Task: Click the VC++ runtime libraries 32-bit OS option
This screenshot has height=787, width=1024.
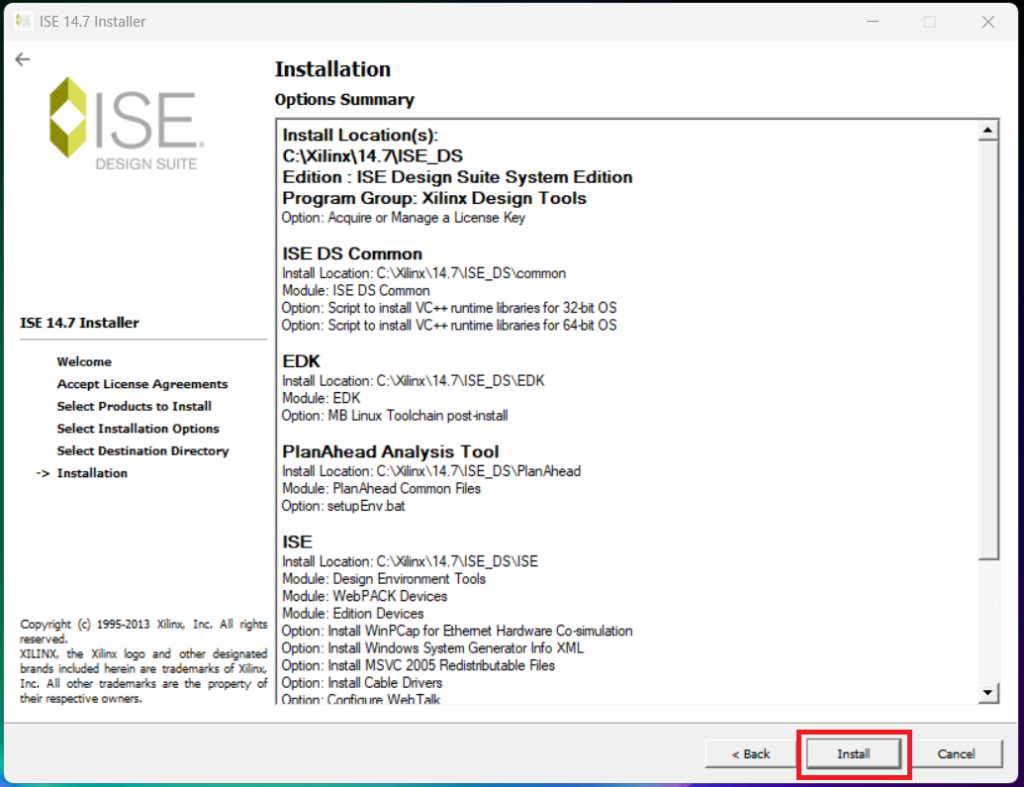Action: pyautogui.click(x=449, y=308)
